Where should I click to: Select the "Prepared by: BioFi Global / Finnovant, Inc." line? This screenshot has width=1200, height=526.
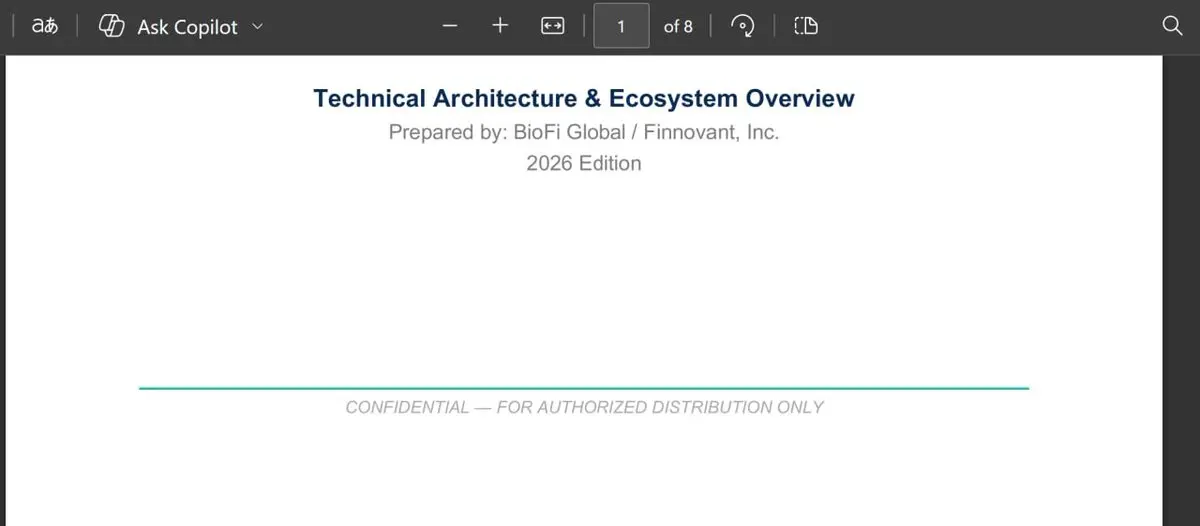point(584,132)
